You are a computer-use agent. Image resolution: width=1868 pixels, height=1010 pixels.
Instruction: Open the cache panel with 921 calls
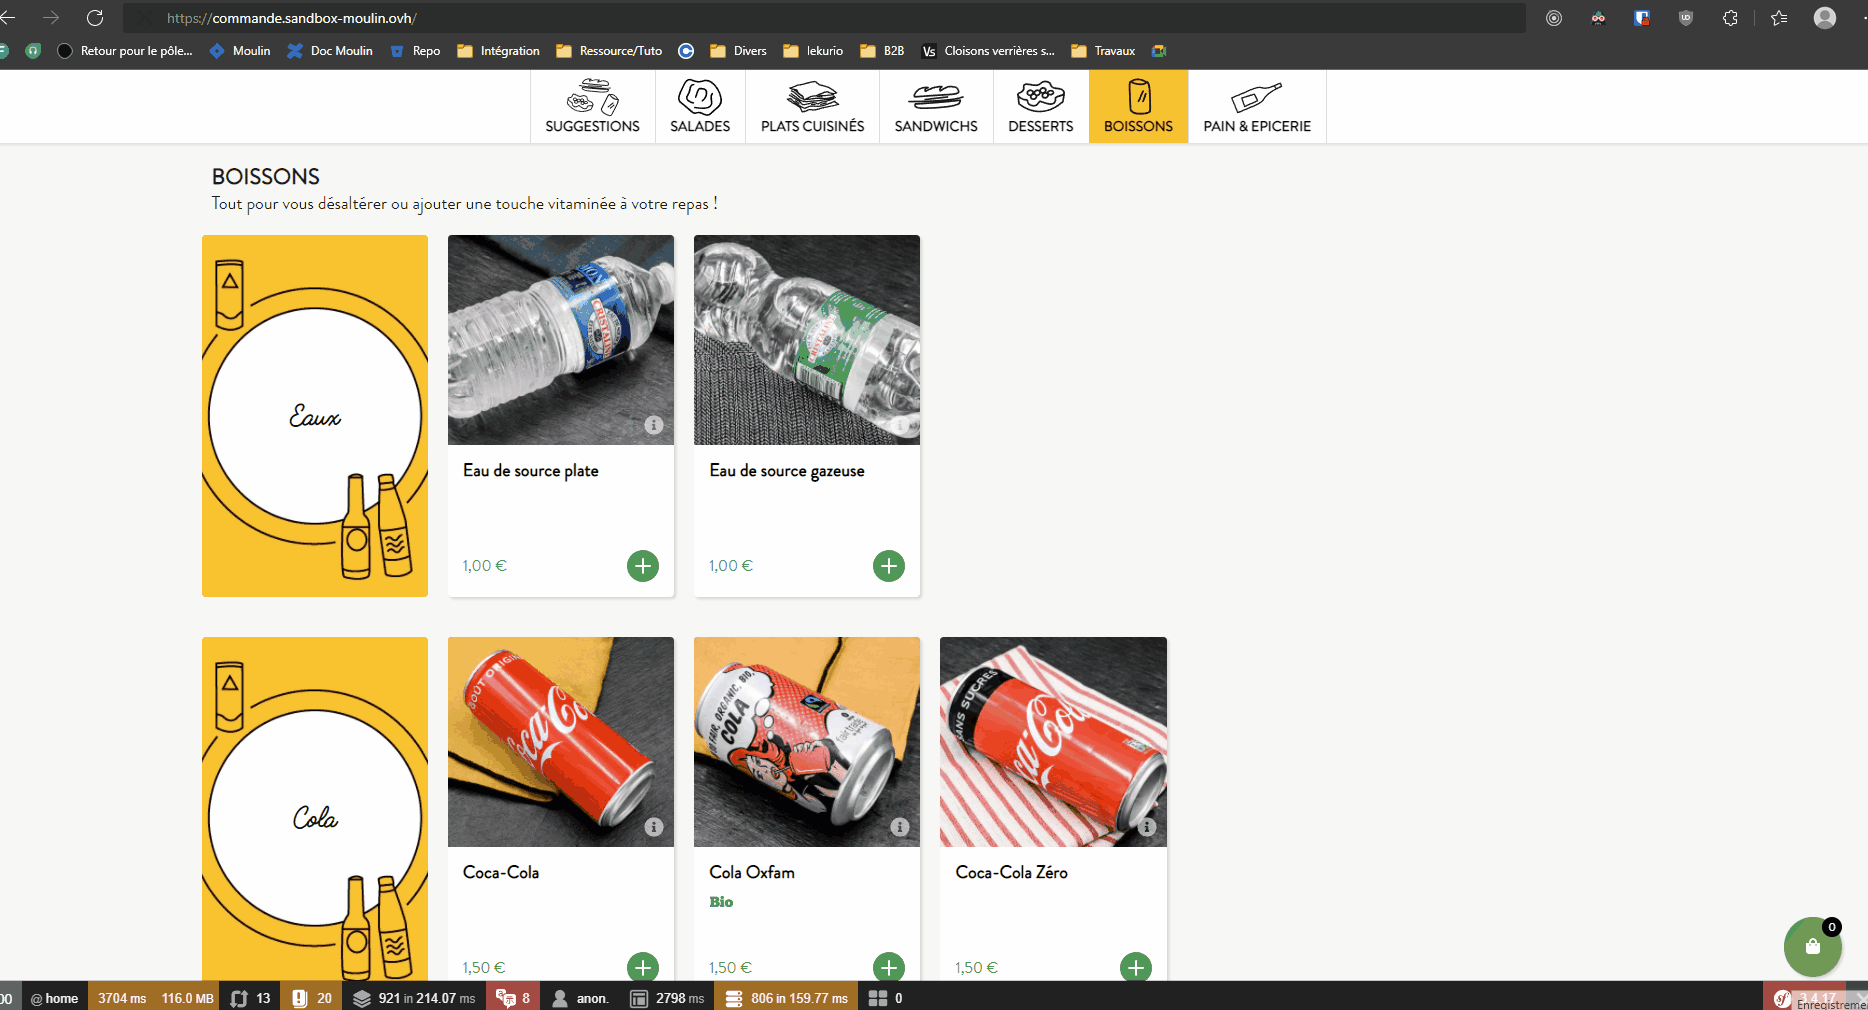tap(414, 998)
